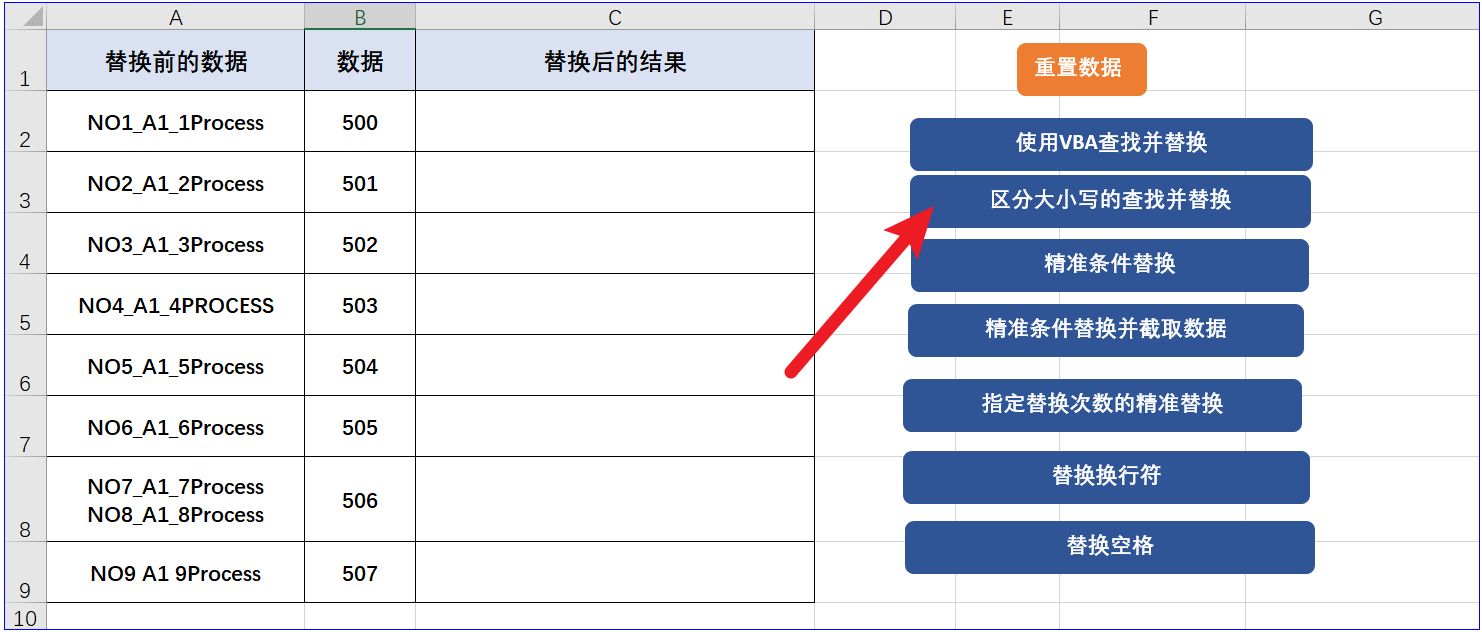Select row 8 header
Viewport: 1482px width, 632px height.
[x=25, y=499]
